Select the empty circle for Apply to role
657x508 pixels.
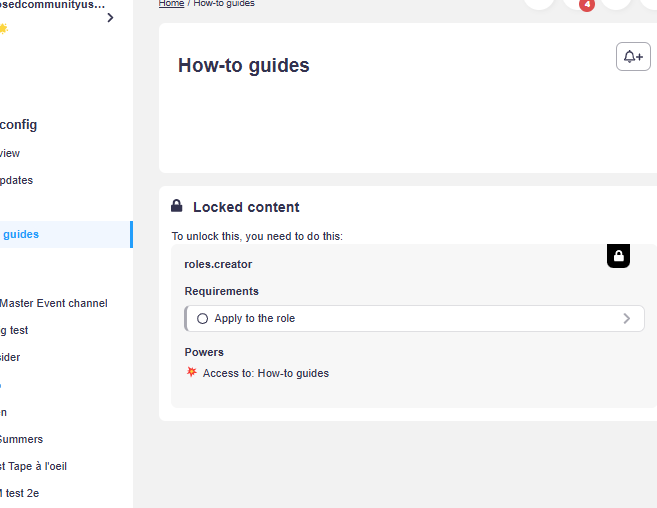203,319
